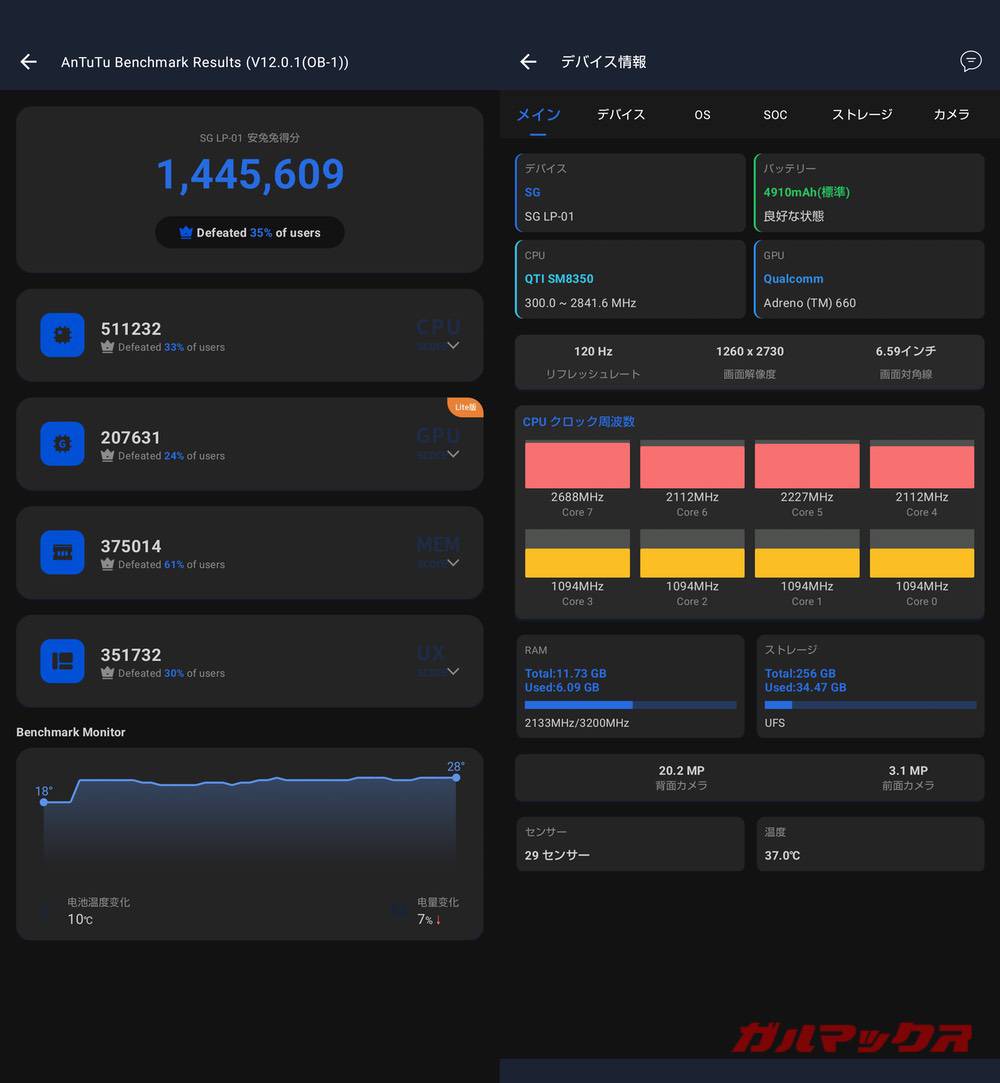Tap the crown icon beside Defeated 33%
This screenshot has height=1083, width=1000.
[107, 347]
